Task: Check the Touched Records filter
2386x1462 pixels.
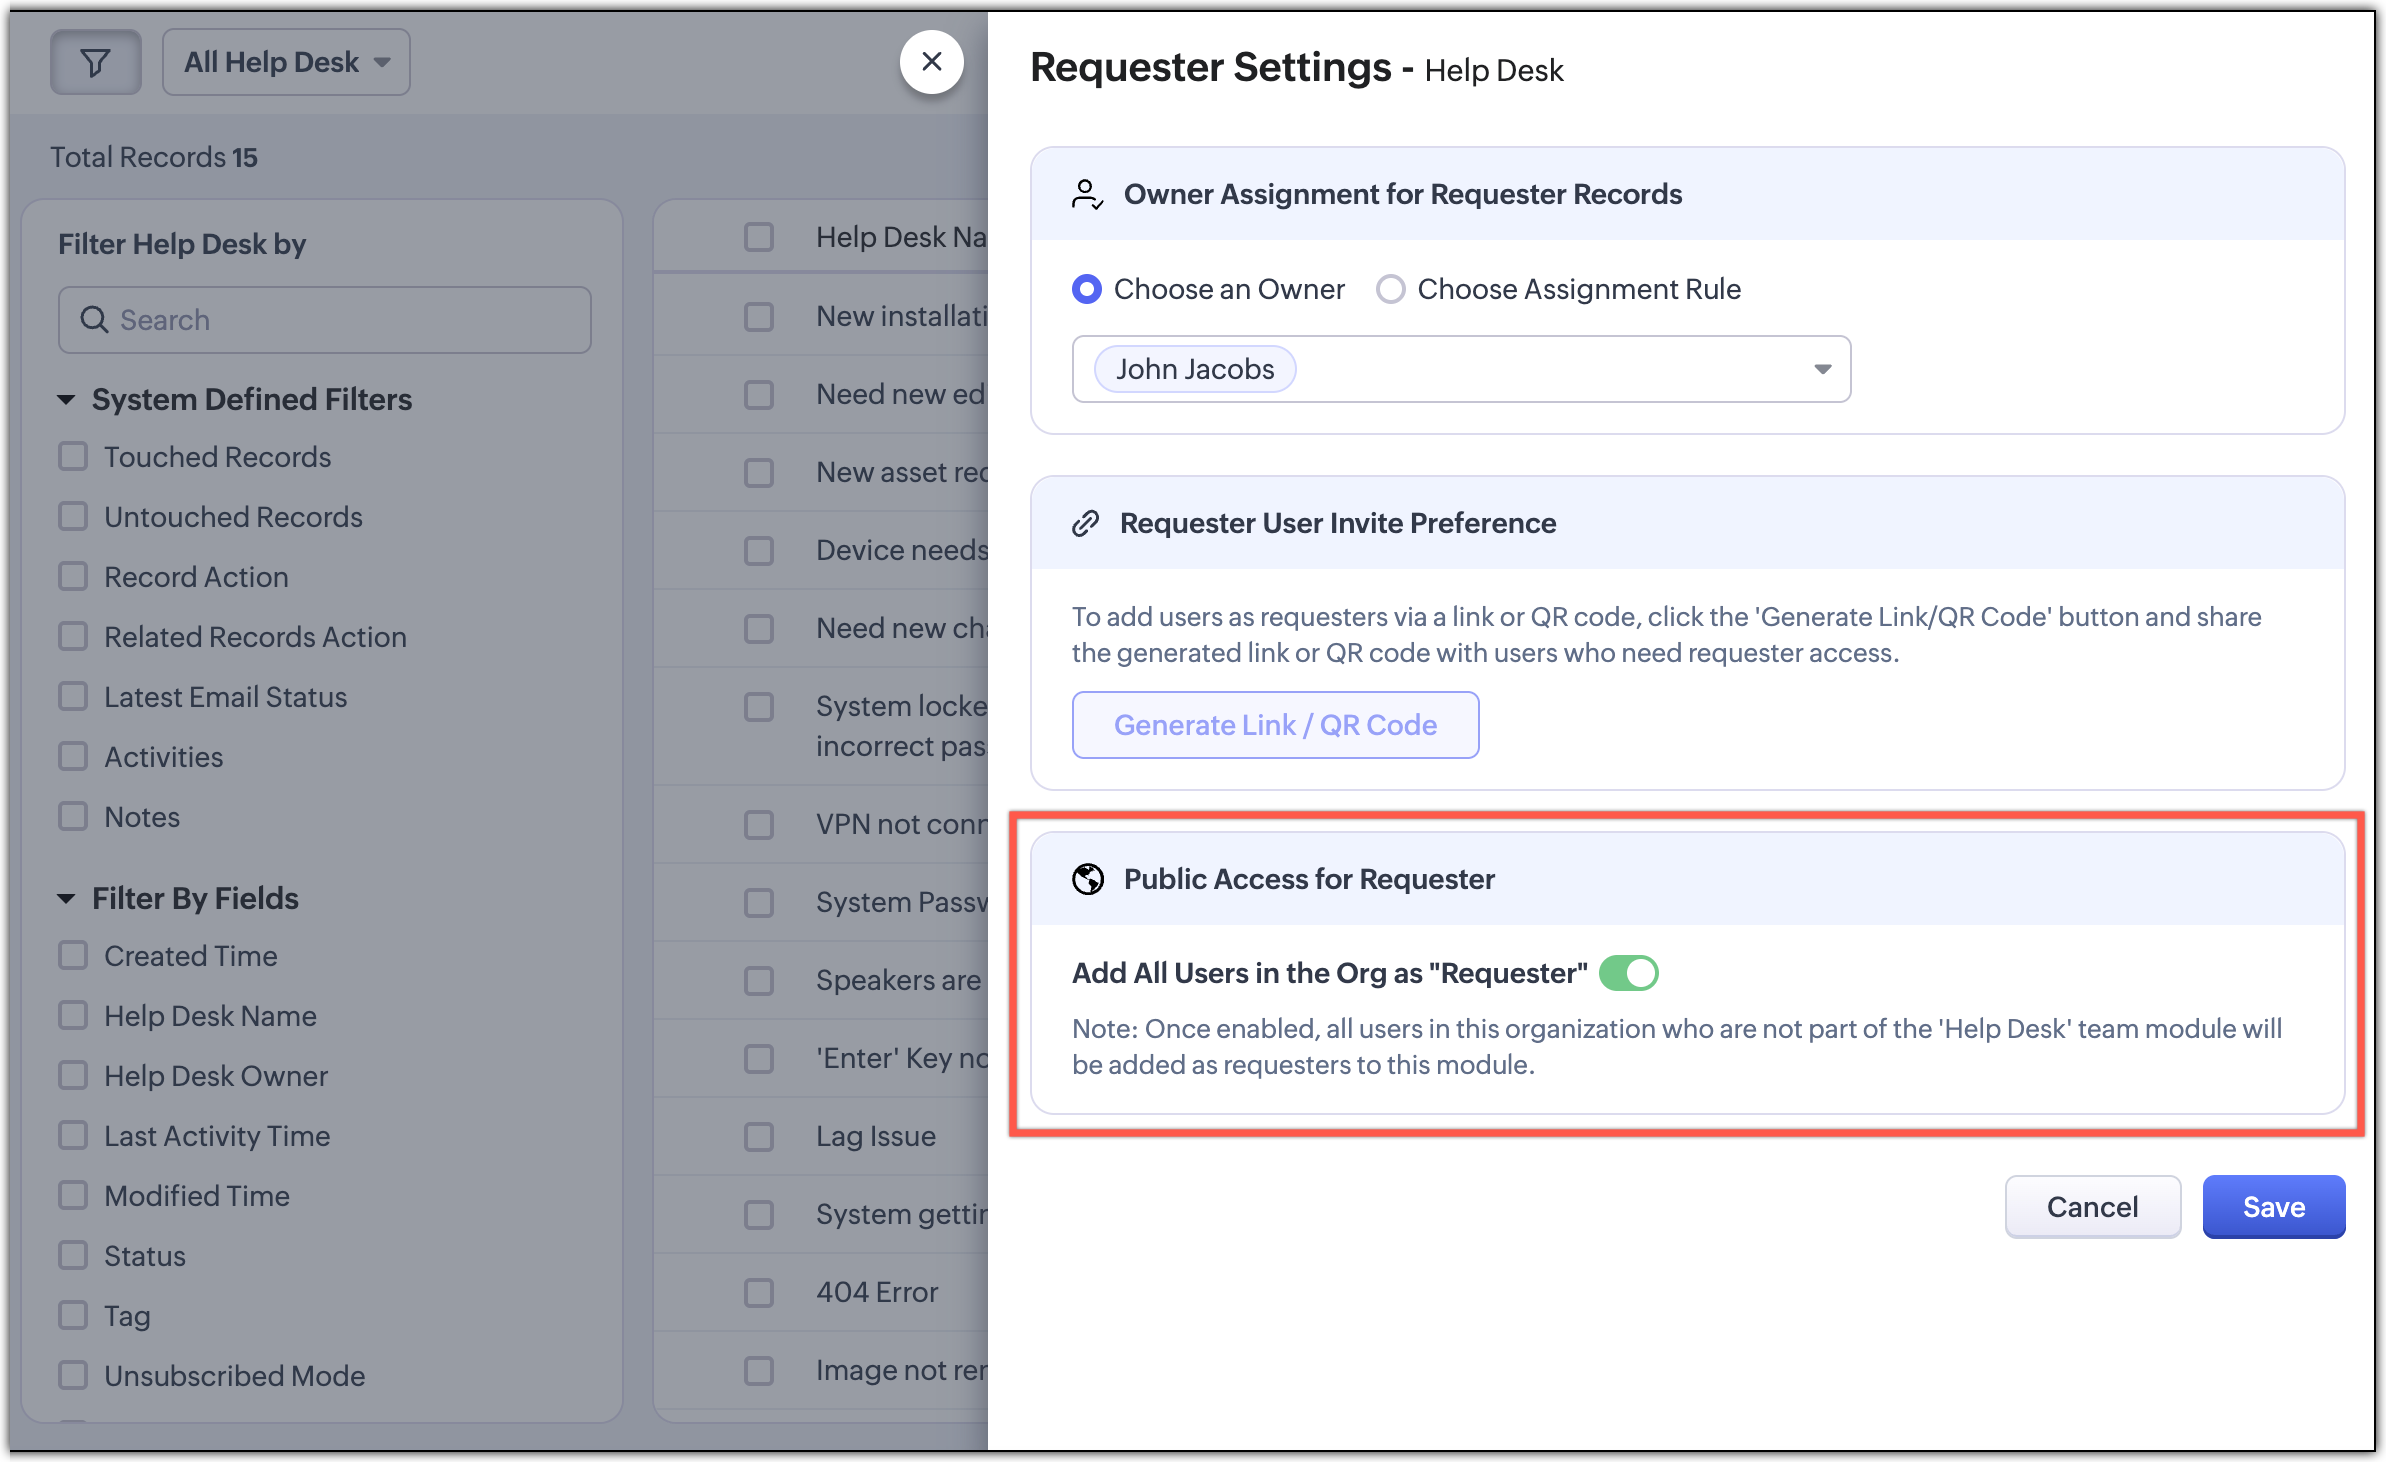Action: pos(73,457)
